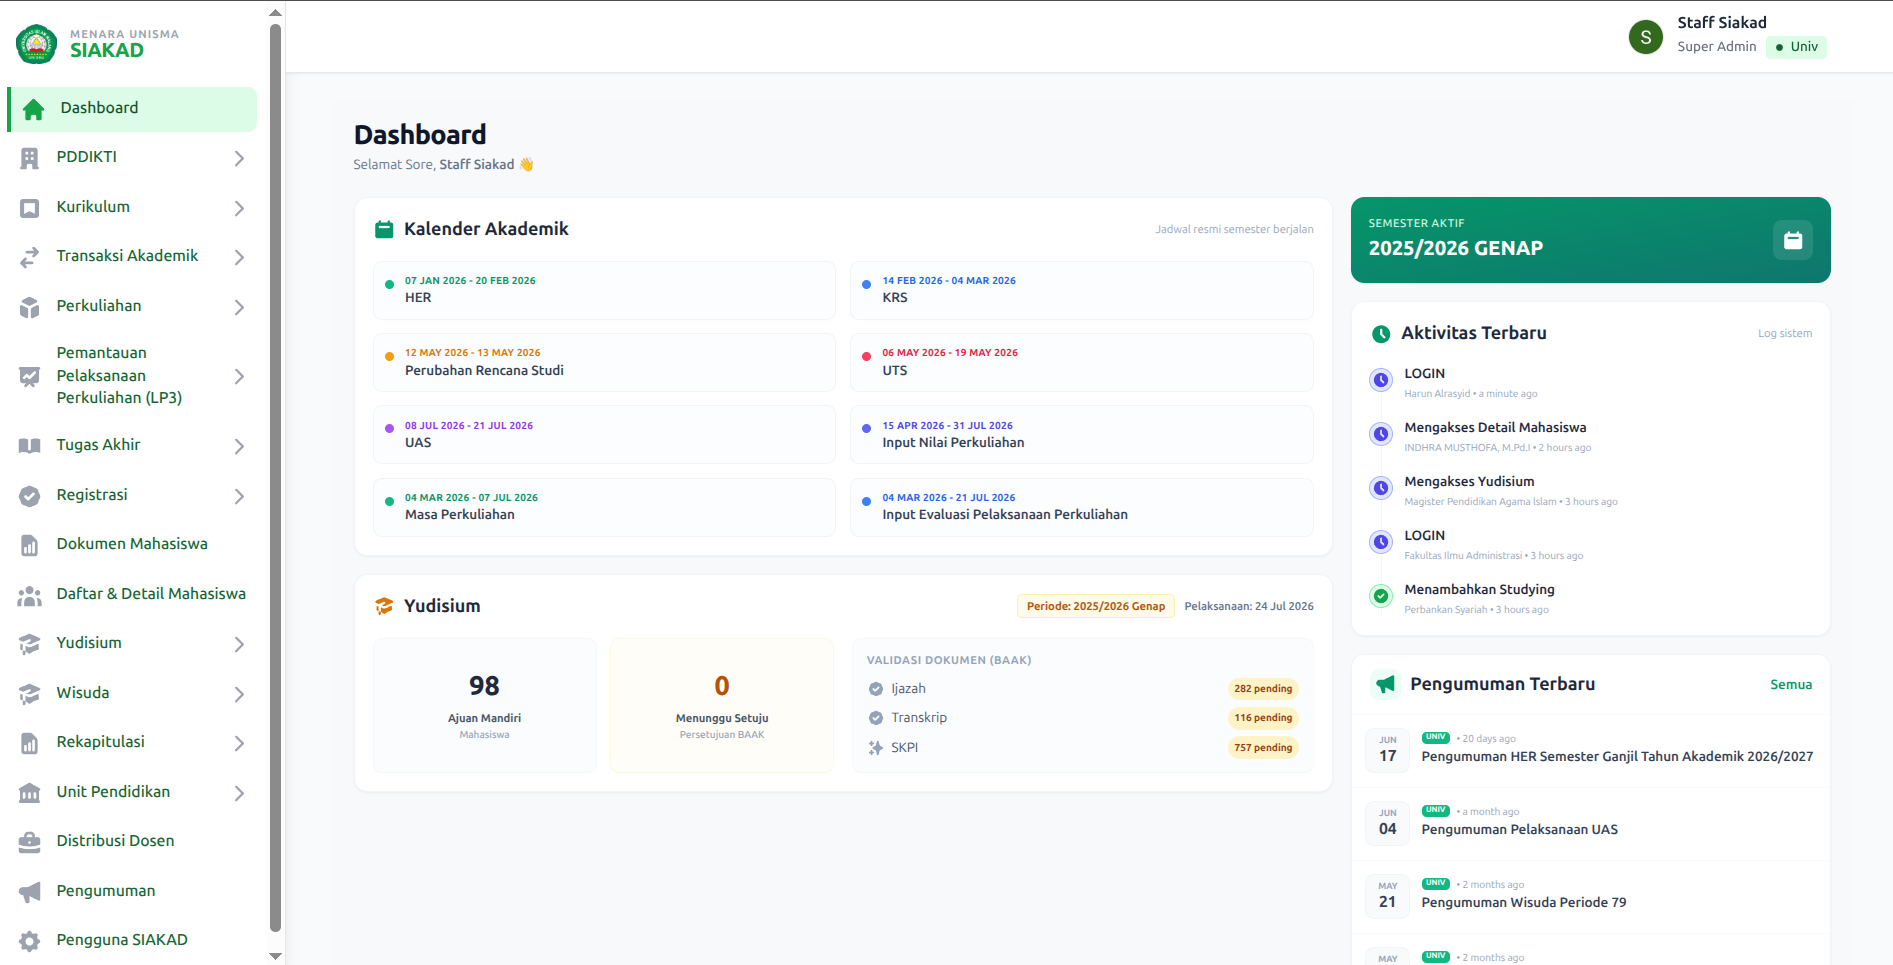The height and width of the screenshot is (965, 1893).
Task: Click the Kurikulum book icon
Action: pyautogui.click(x=30, y=208)
